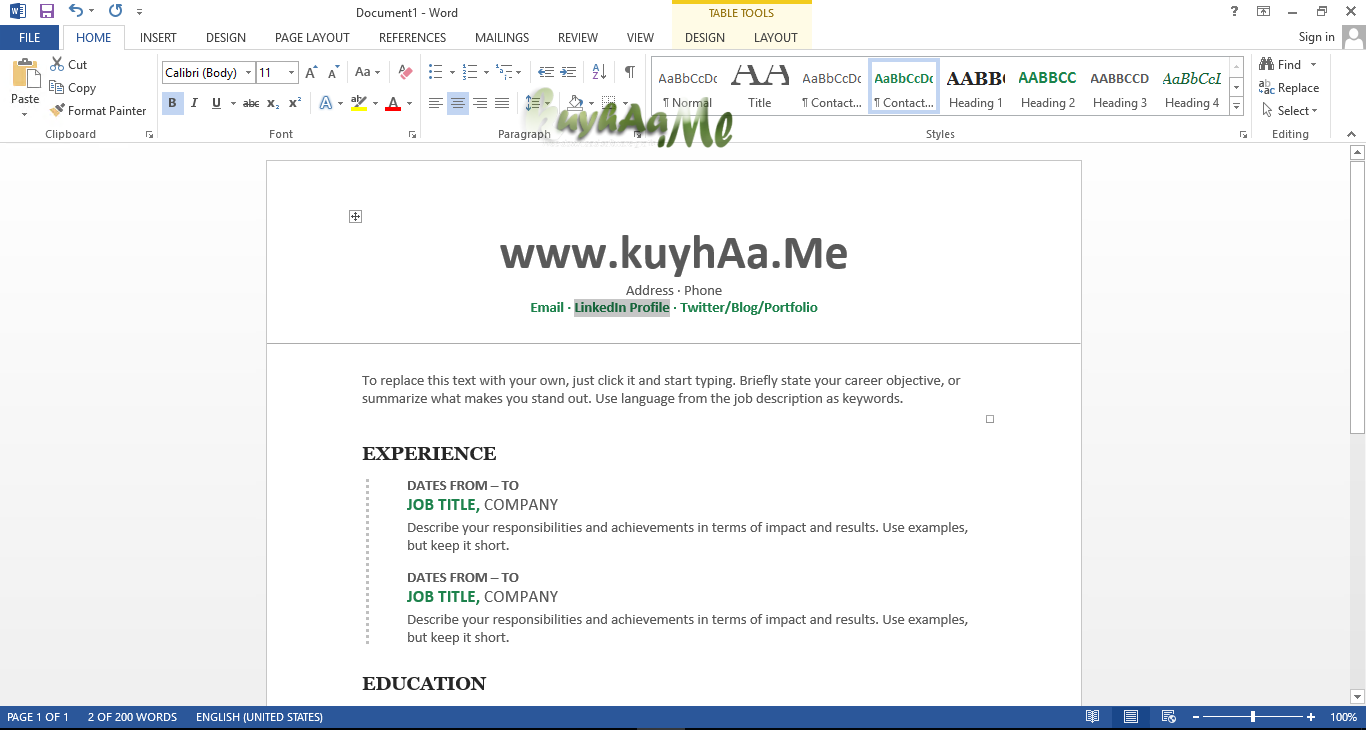Toggle Print Layout view in status bar
The width and height of the screenshot is (1366, 730).
coord(1131,717)
